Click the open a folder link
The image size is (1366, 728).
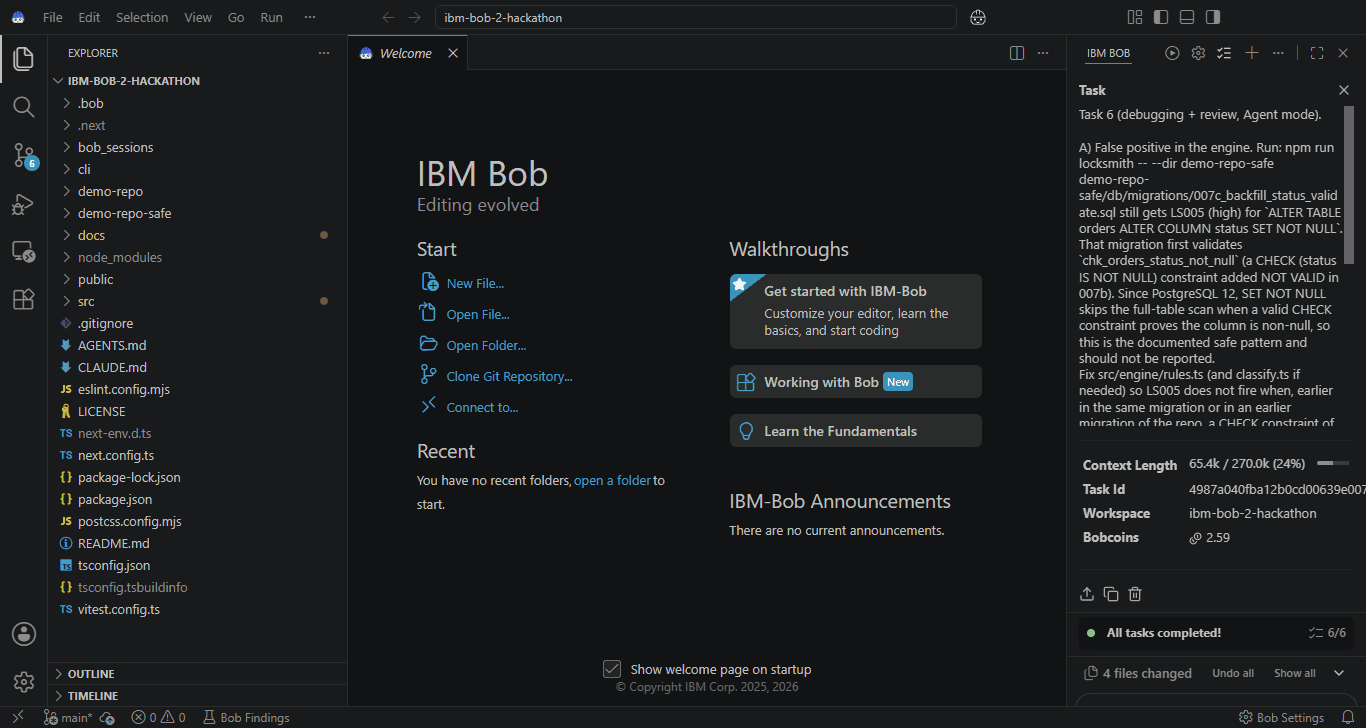click(x=613, y=480)
